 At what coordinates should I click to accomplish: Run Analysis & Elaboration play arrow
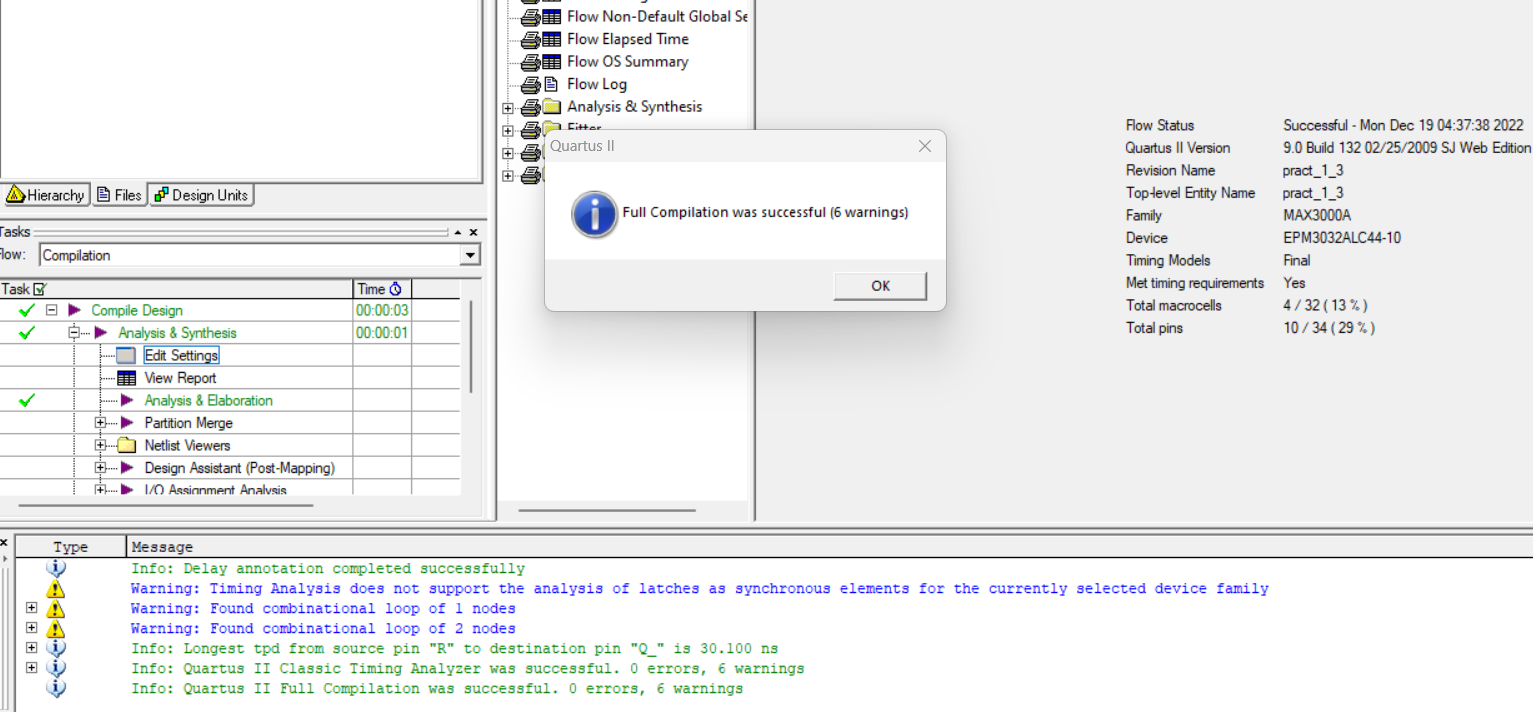coord(127,400)
